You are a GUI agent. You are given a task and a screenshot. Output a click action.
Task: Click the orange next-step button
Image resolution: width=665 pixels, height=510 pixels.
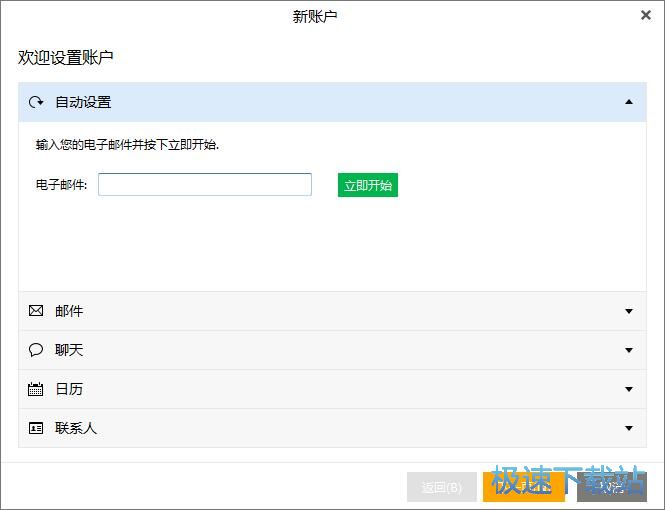523,487
